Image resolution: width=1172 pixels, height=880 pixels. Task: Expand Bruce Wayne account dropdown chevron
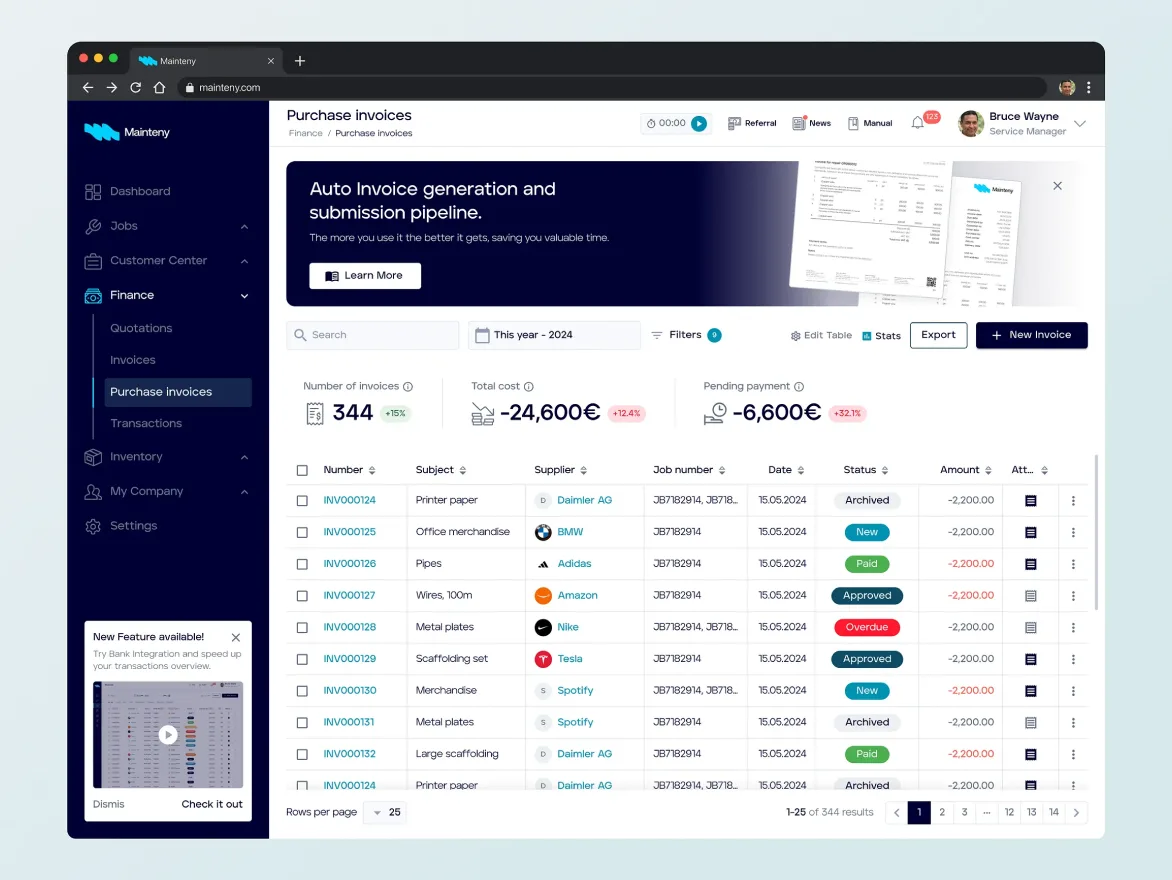pos(1079,123)
